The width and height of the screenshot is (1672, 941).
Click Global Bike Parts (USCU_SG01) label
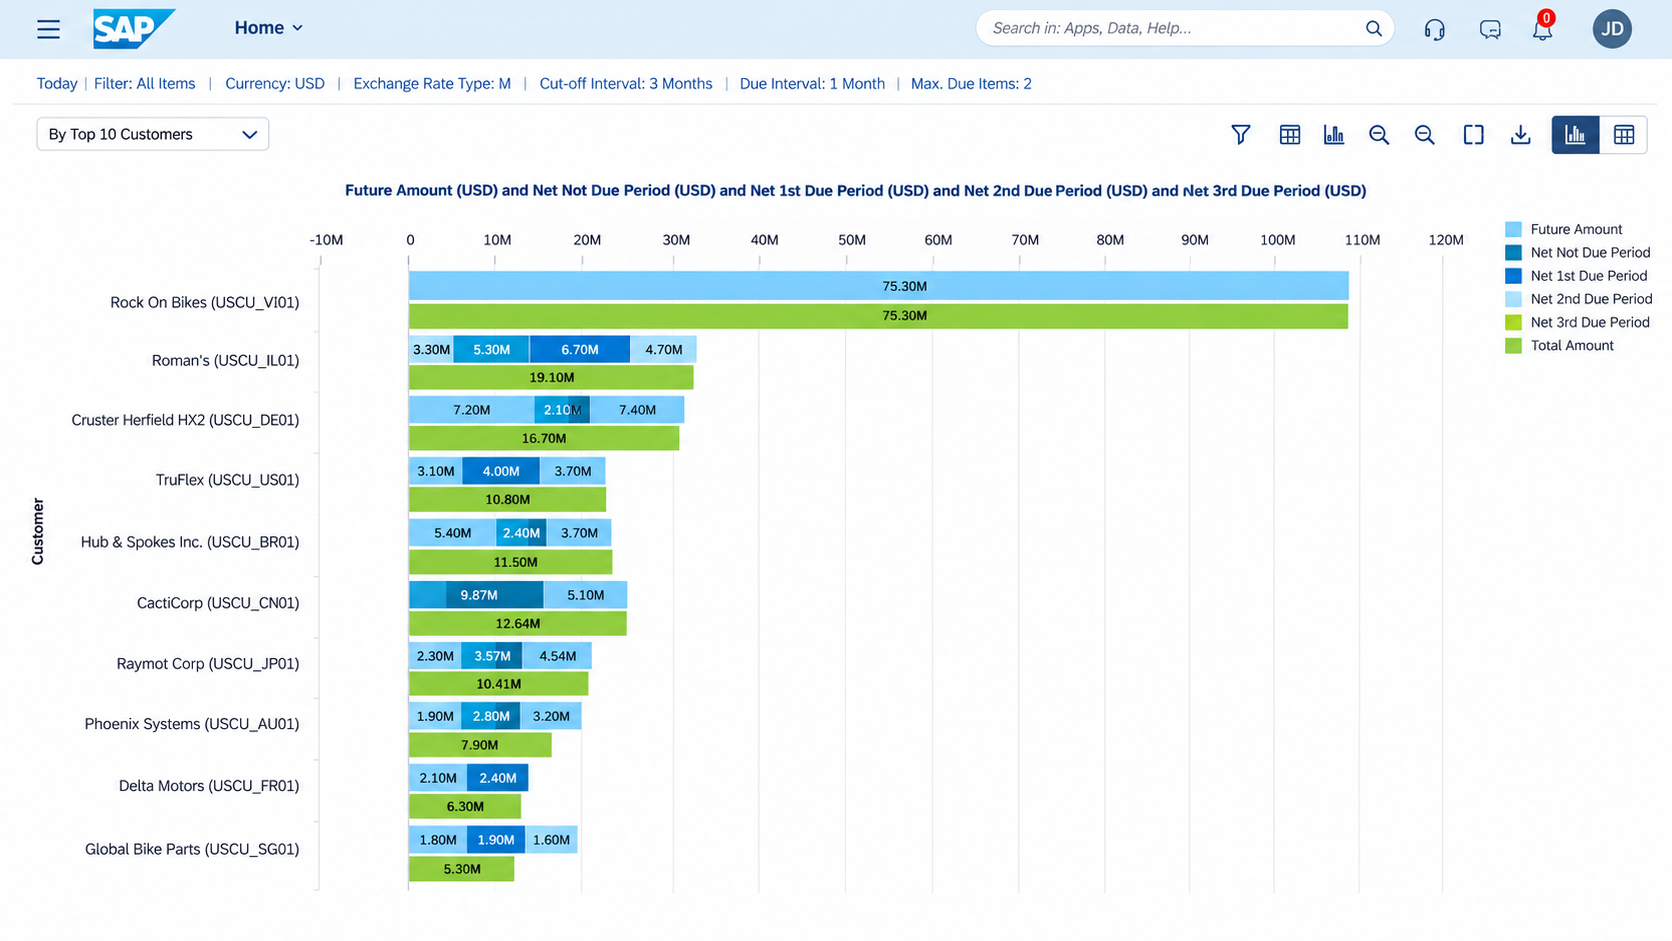(x=192, y=849)
